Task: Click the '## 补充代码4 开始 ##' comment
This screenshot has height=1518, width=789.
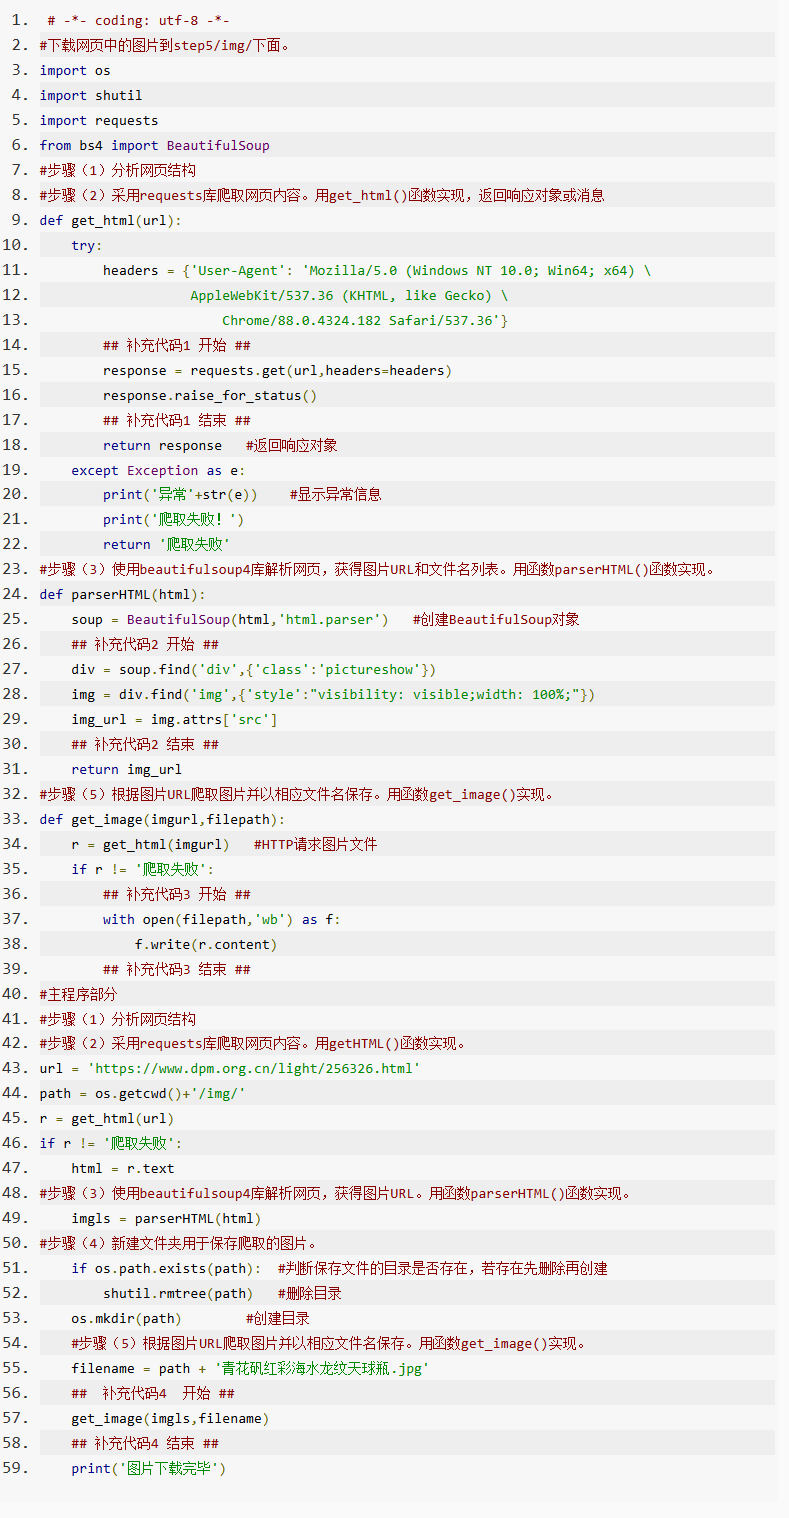Action: [x=153, y=1393]
